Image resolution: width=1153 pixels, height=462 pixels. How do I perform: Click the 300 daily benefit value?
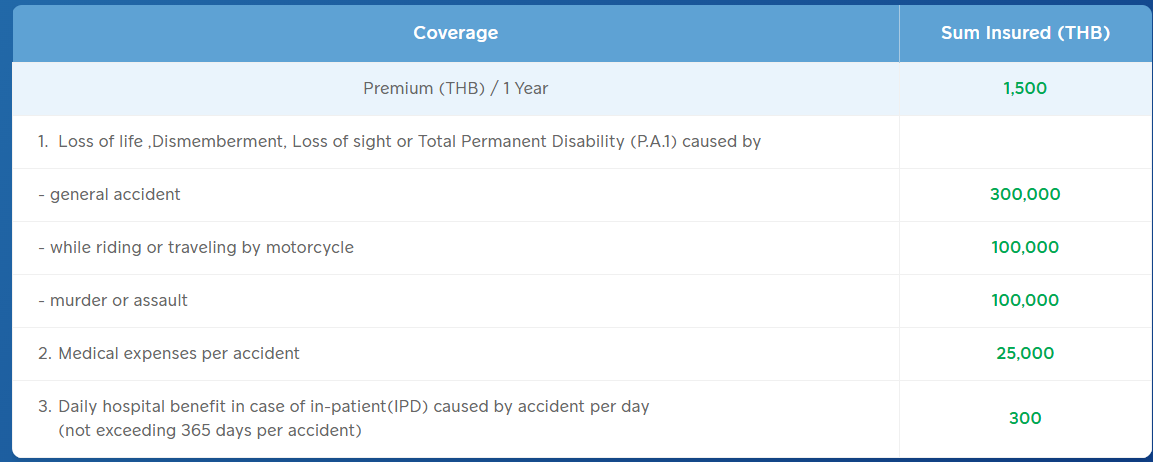pyautogui.click(x=1025, y=419)
